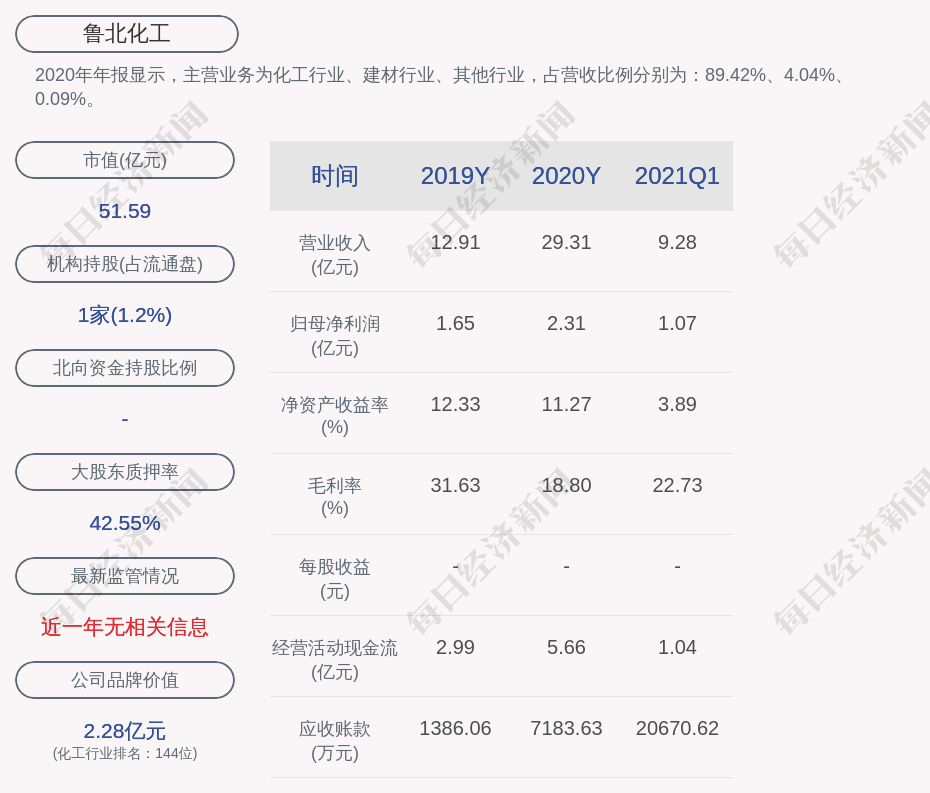The height and width of the screenshot is (793, 930).
Task: Select the 2020Y ROE value 11.27
Action: (566, 405)
